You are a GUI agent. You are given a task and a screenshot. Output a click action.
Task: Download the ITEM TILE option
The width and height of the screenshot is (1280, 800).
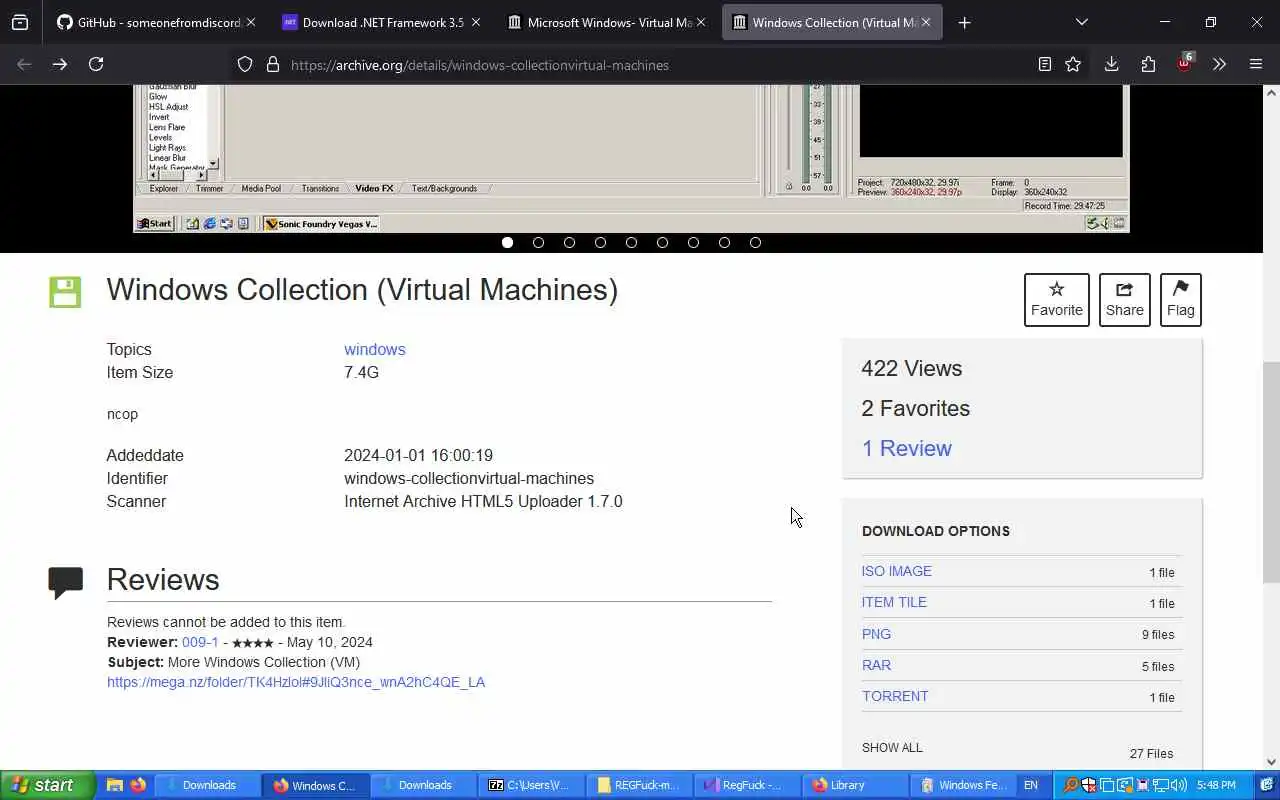tap(894, 602)
